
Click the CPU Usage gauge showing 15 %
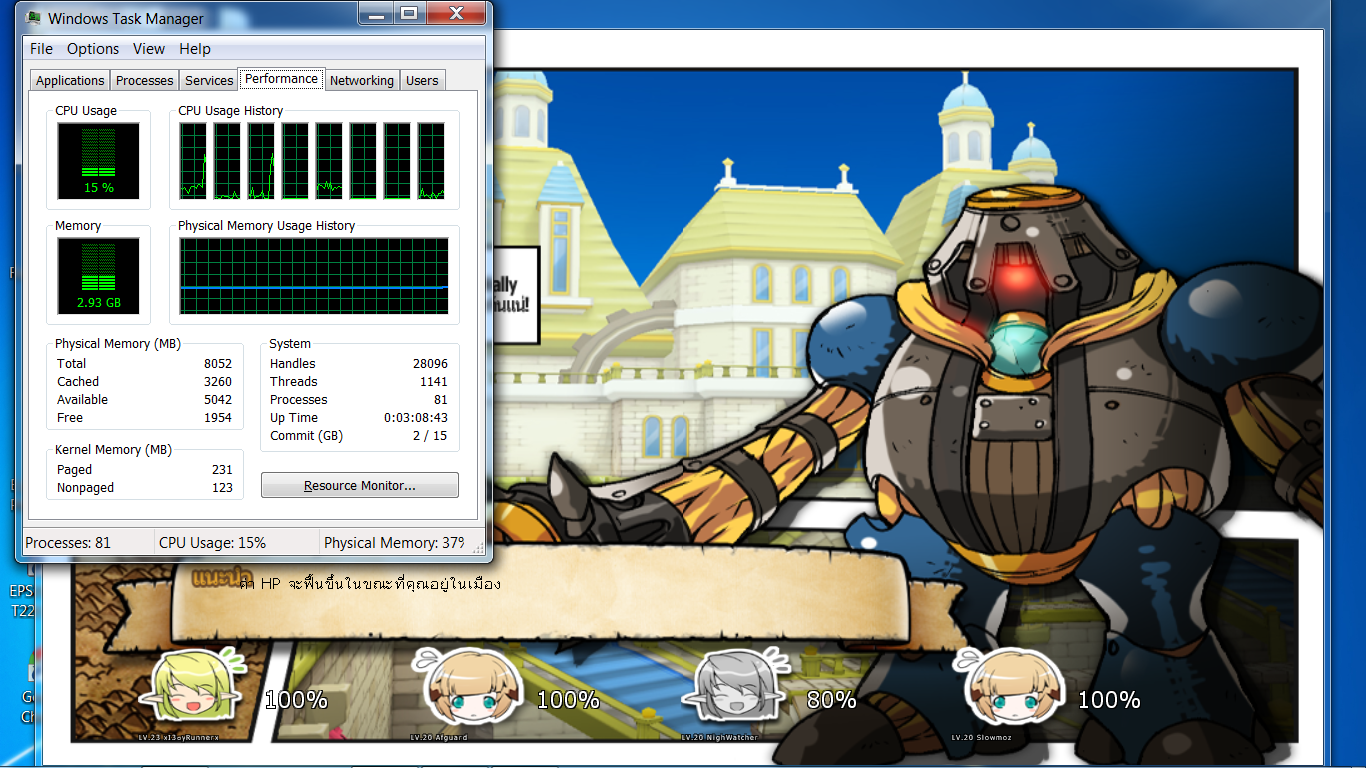click(x=98, y=160)
